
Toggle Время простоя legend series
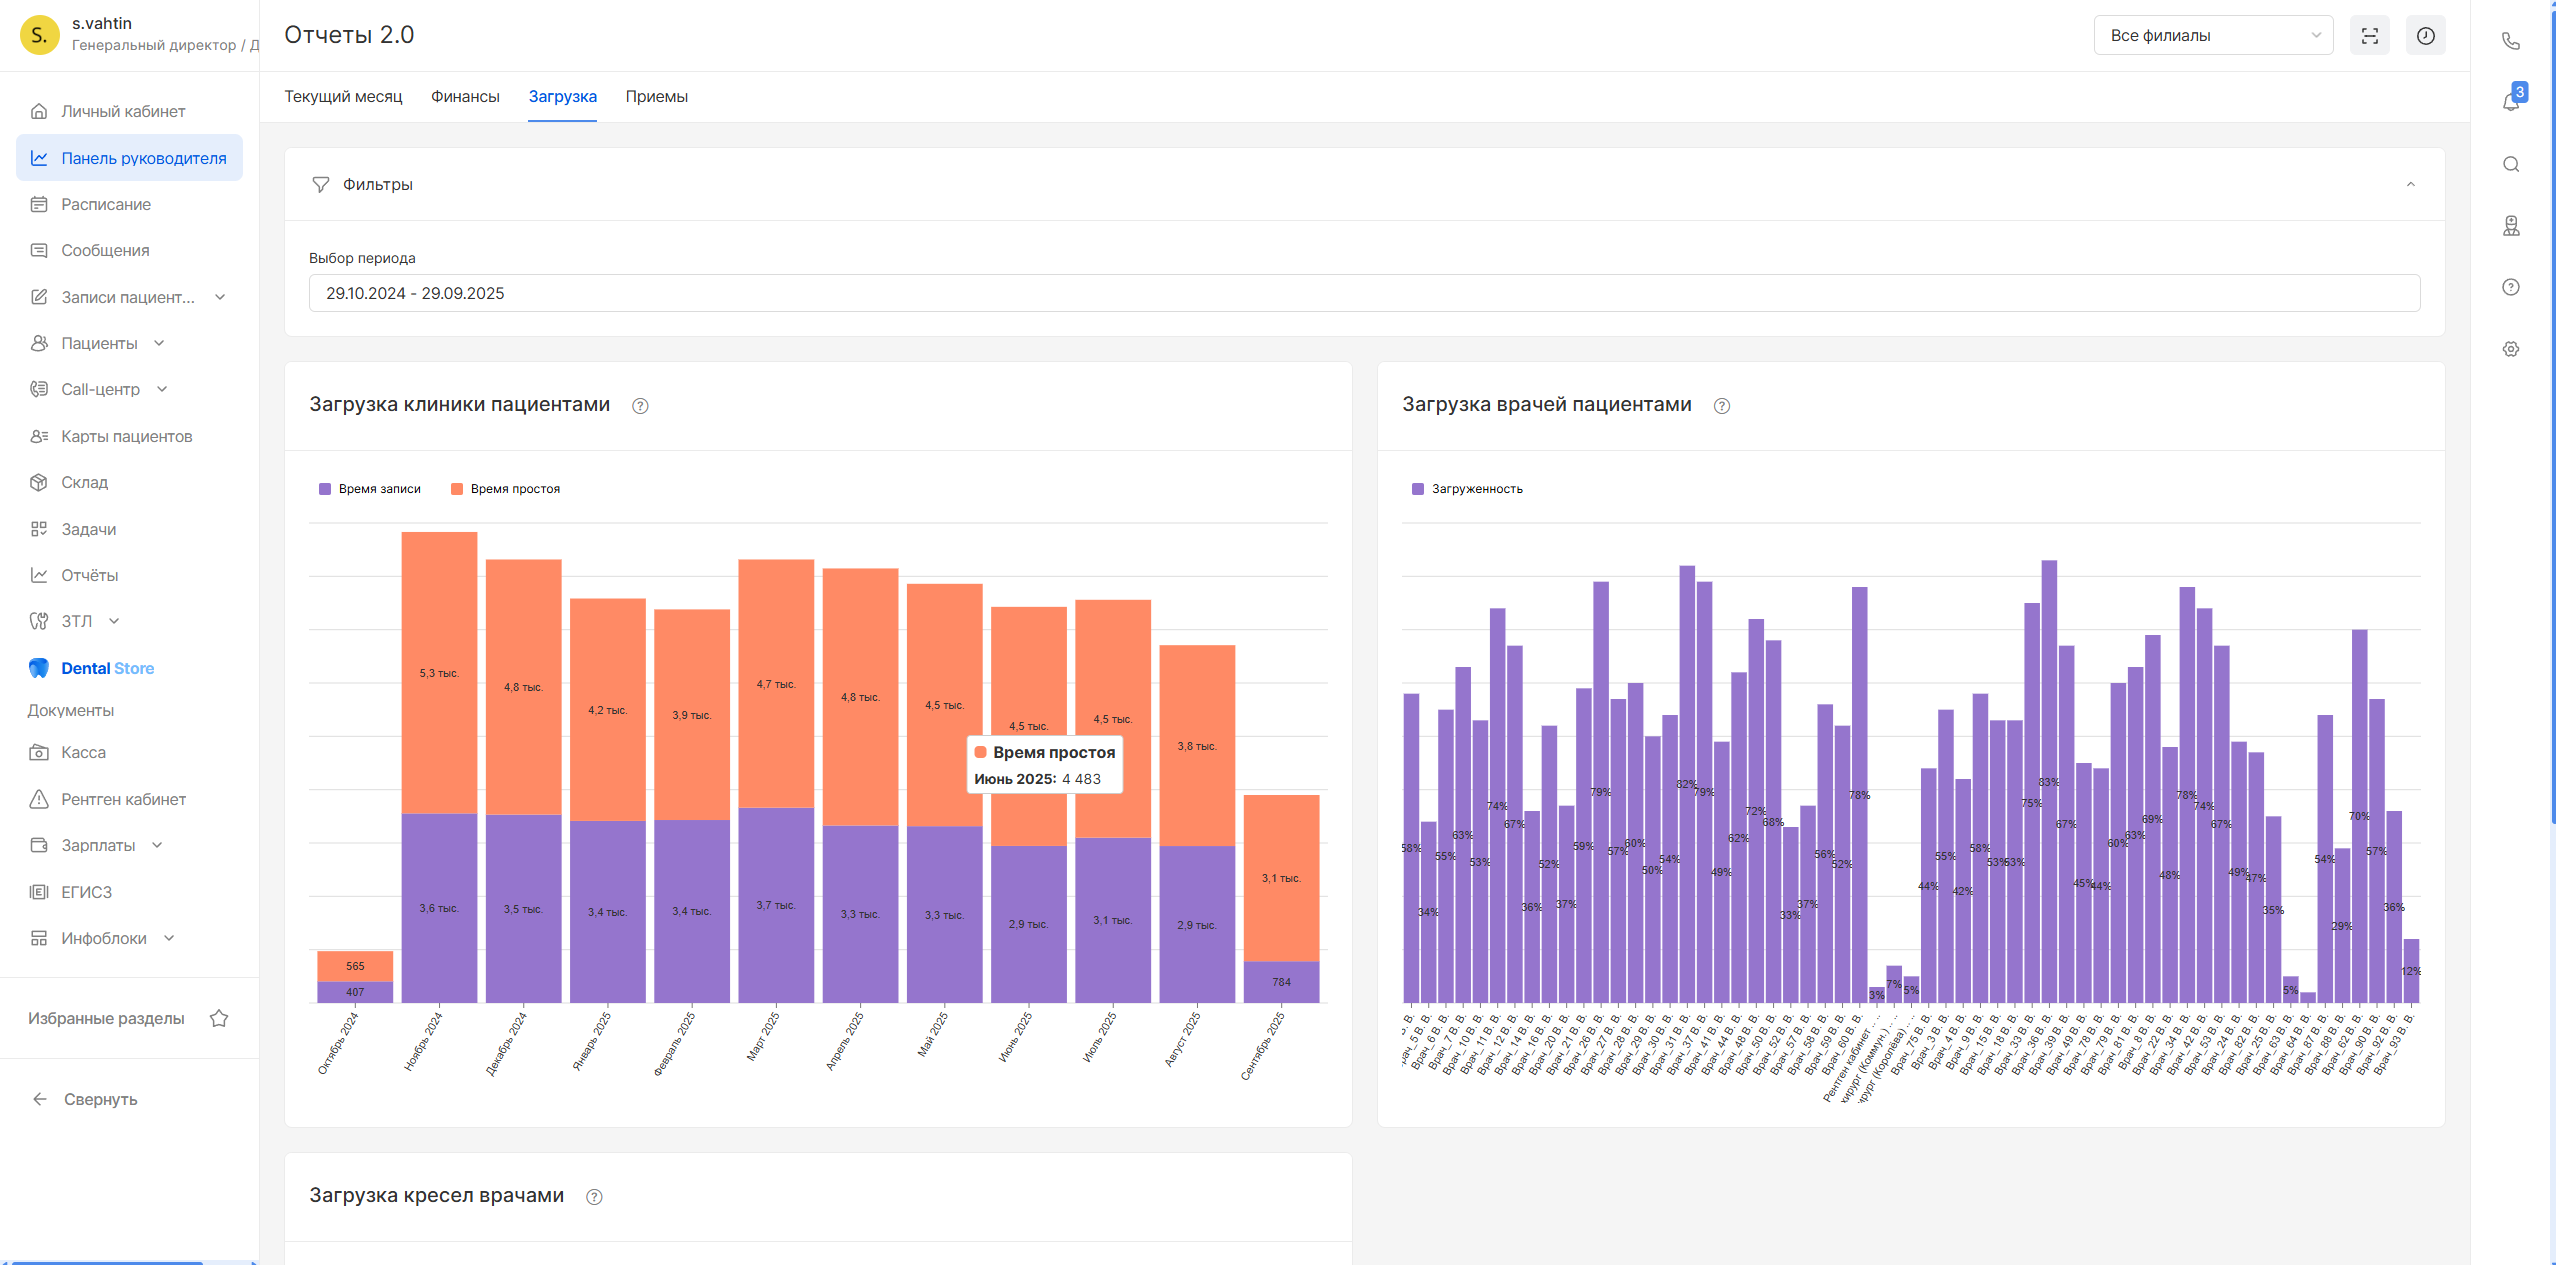coord(505,489)
